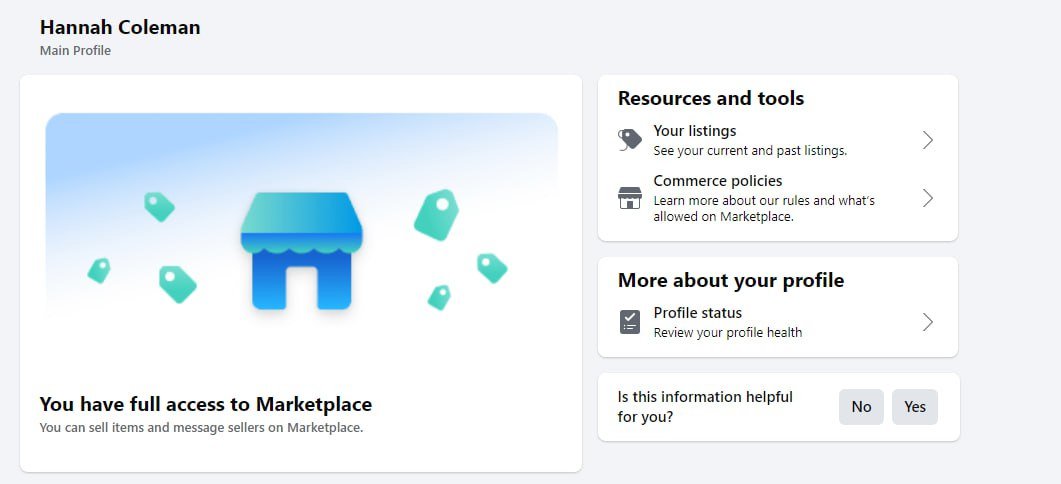Open Profile status via its chevron arrow

[928, 322]
